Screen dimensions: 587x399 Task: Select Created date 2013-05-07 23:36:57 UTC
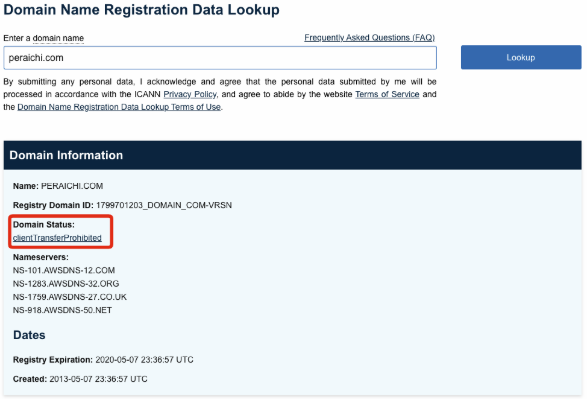point(98,379)
